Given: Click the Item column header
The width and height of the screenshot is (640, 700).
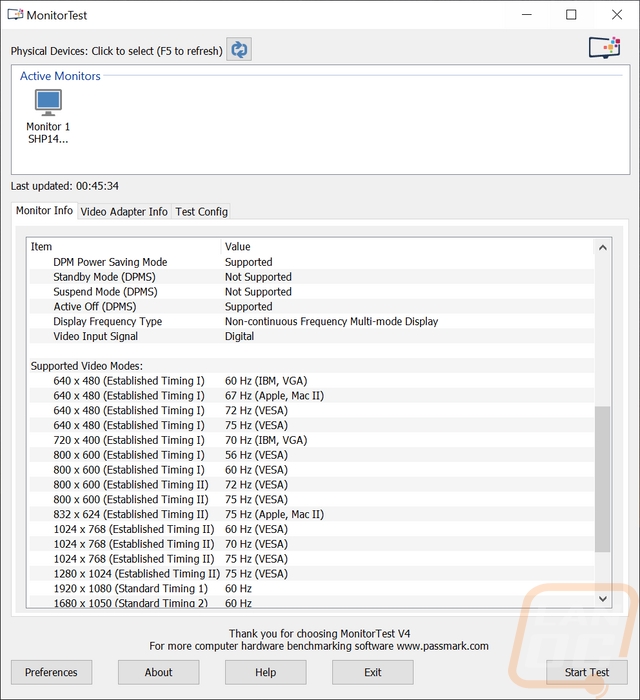Looking at the screenshot, I should tap(124, 247).
